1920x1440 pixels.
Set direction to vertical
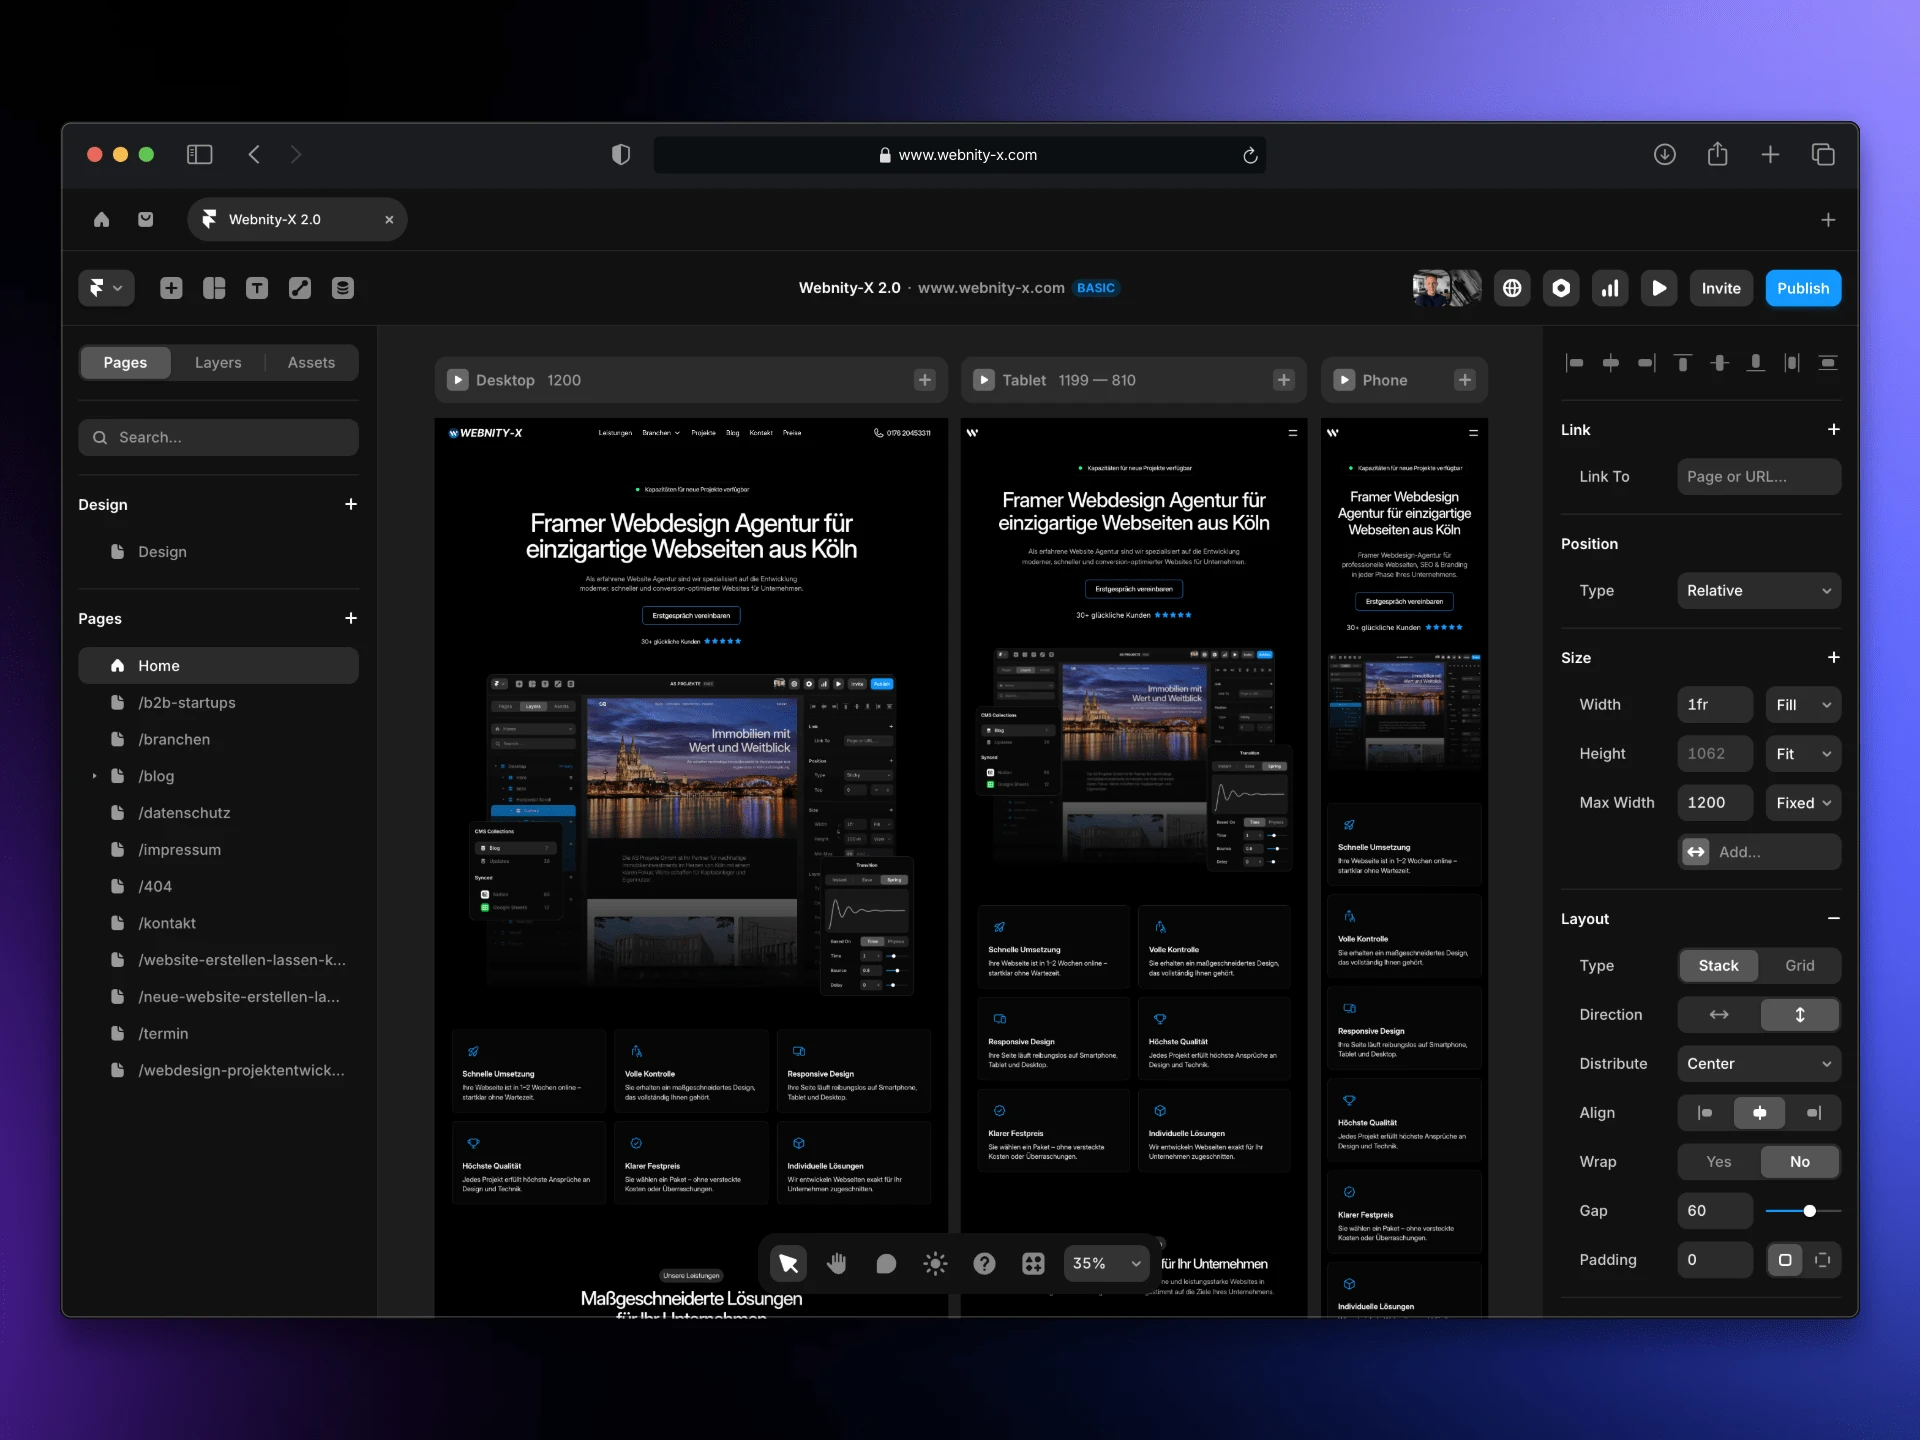coord(1800,1014)
